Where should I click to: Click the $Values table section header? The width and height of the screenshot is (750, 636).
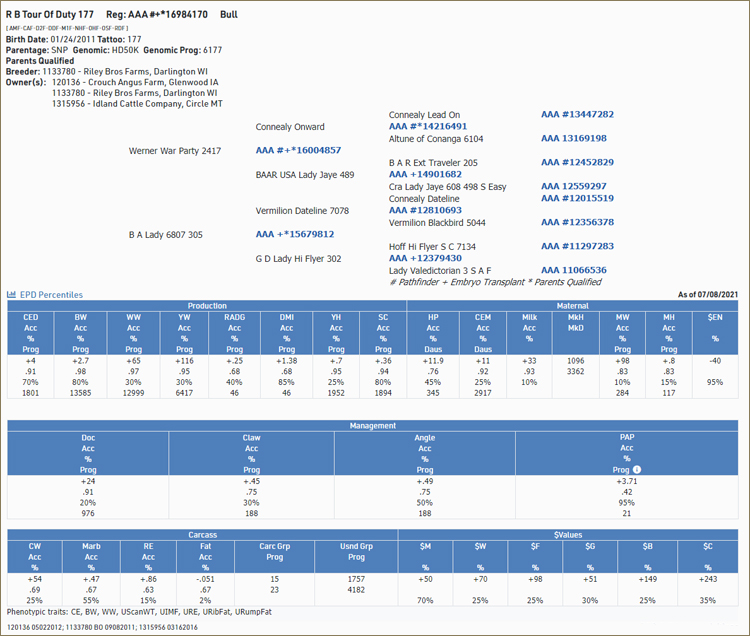pos(568,535)
